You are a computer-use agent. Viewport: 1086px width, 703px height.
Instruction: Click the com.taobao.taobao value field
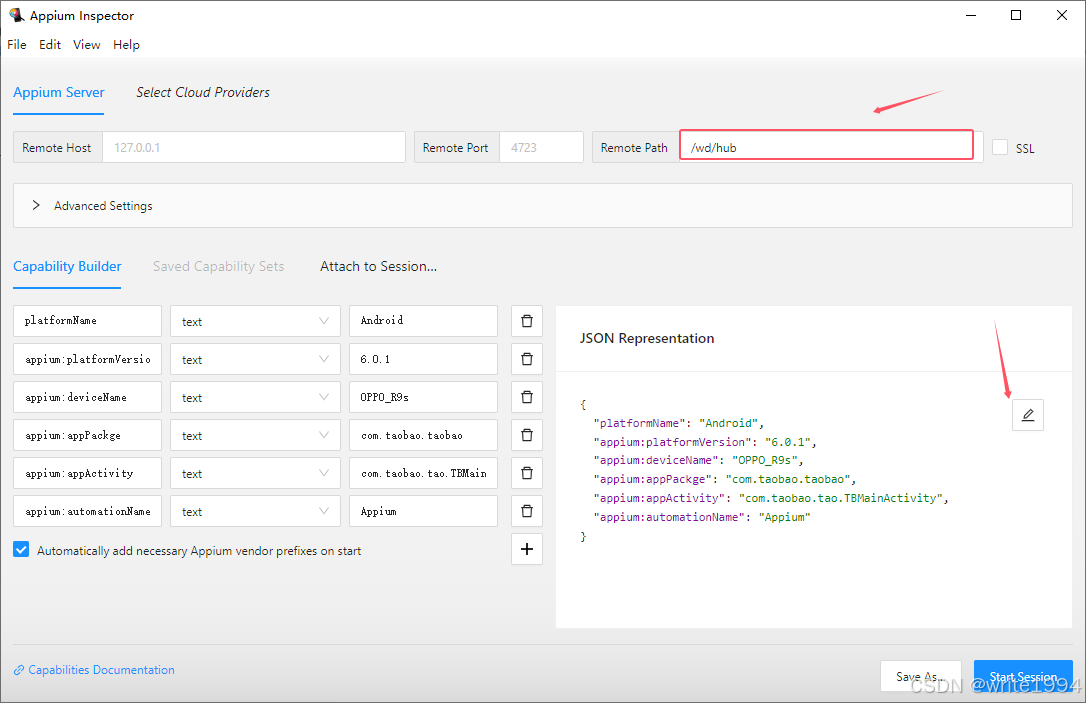pyautogui.click(x=423, y=436)
